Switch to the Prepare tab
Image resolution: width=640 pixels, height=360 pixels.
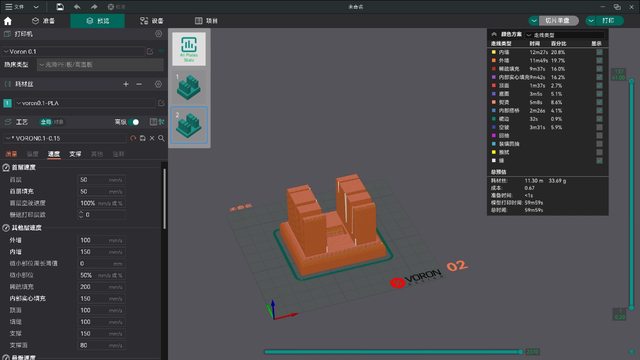[43, 21]
